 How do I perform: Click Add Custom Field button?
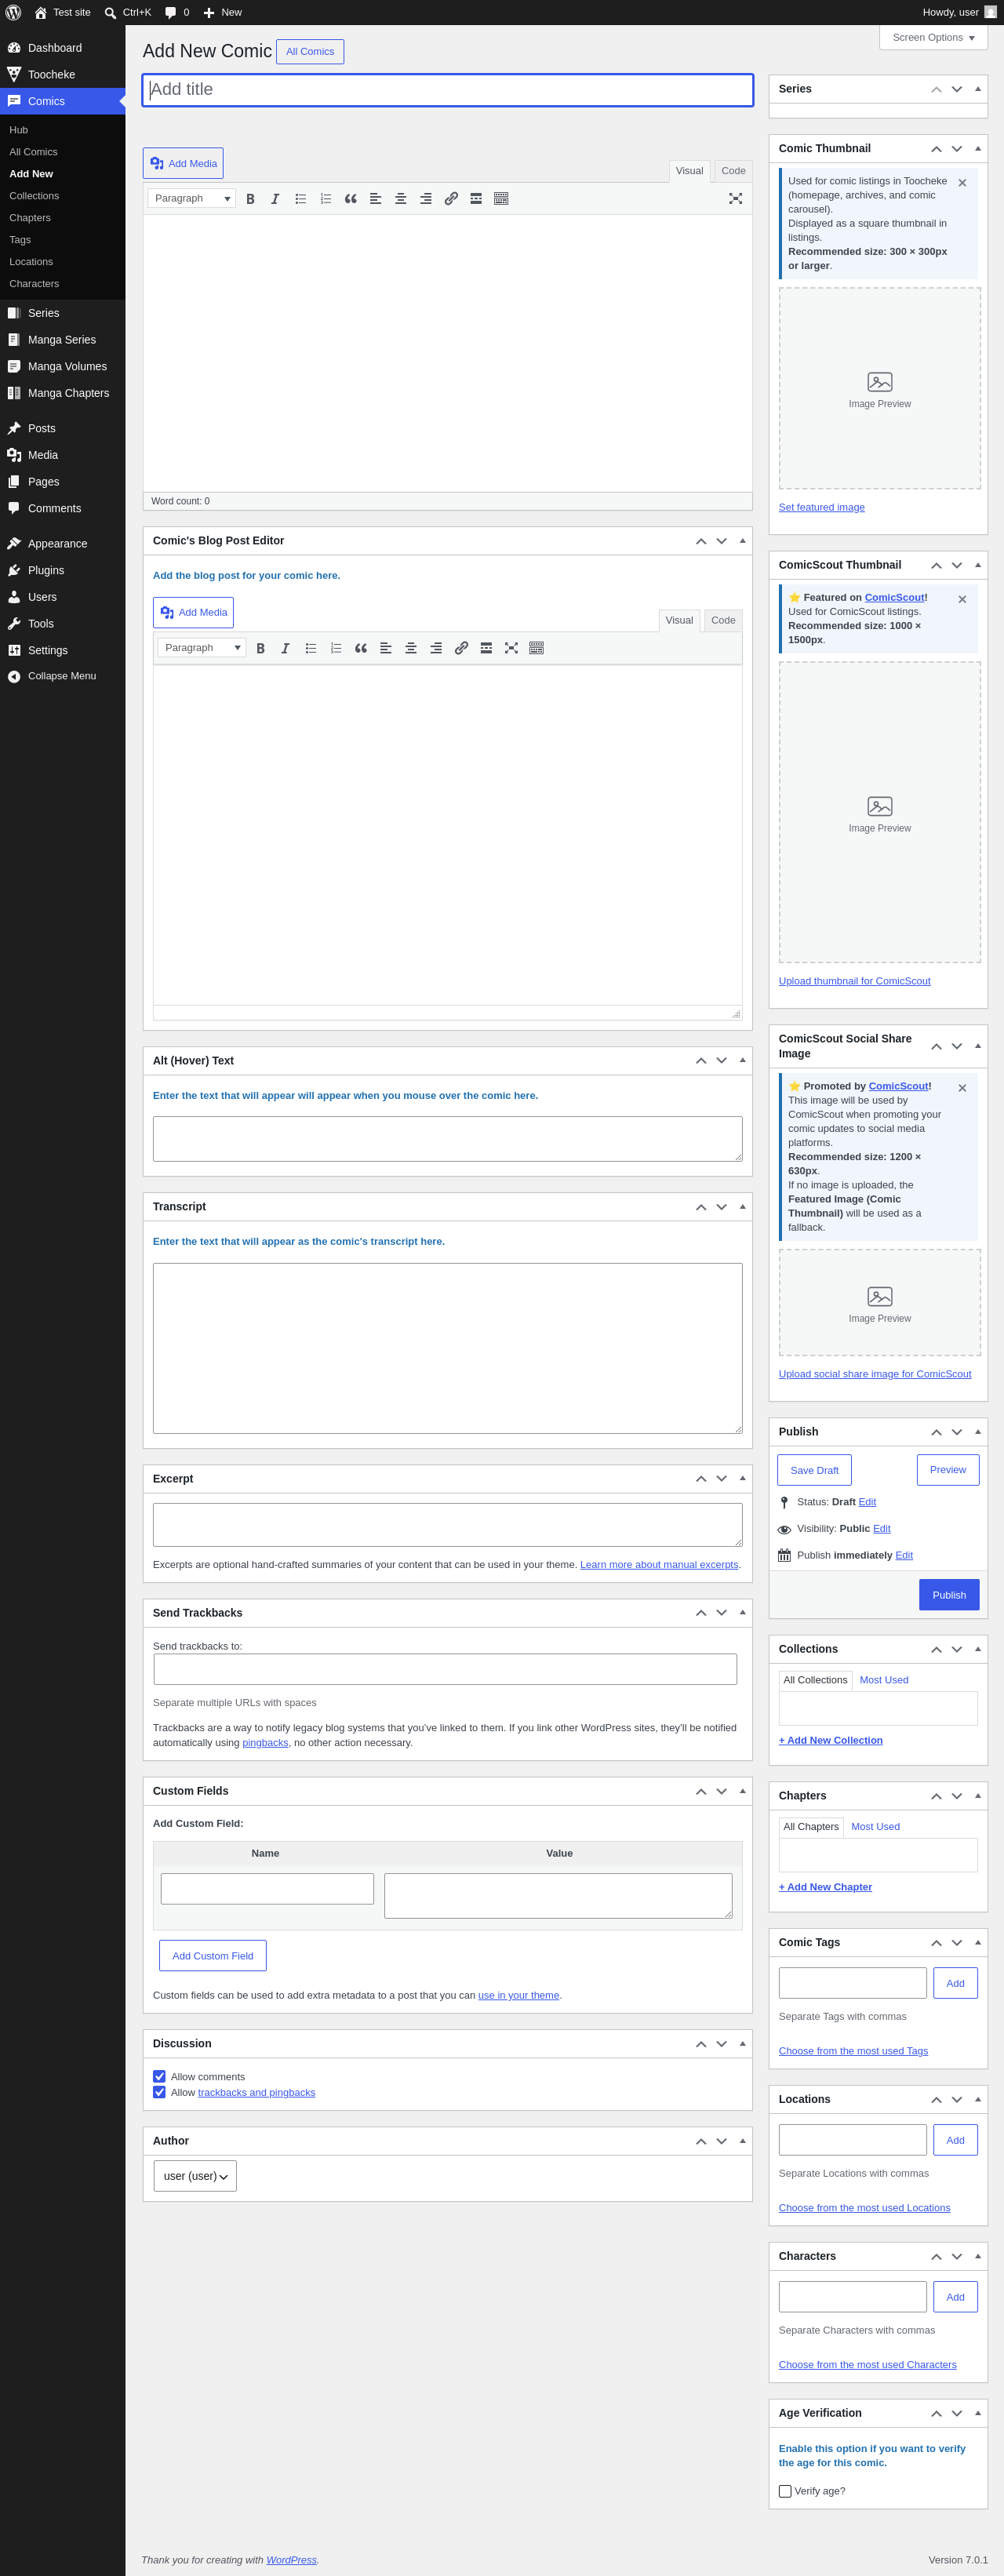(213, 1956)
